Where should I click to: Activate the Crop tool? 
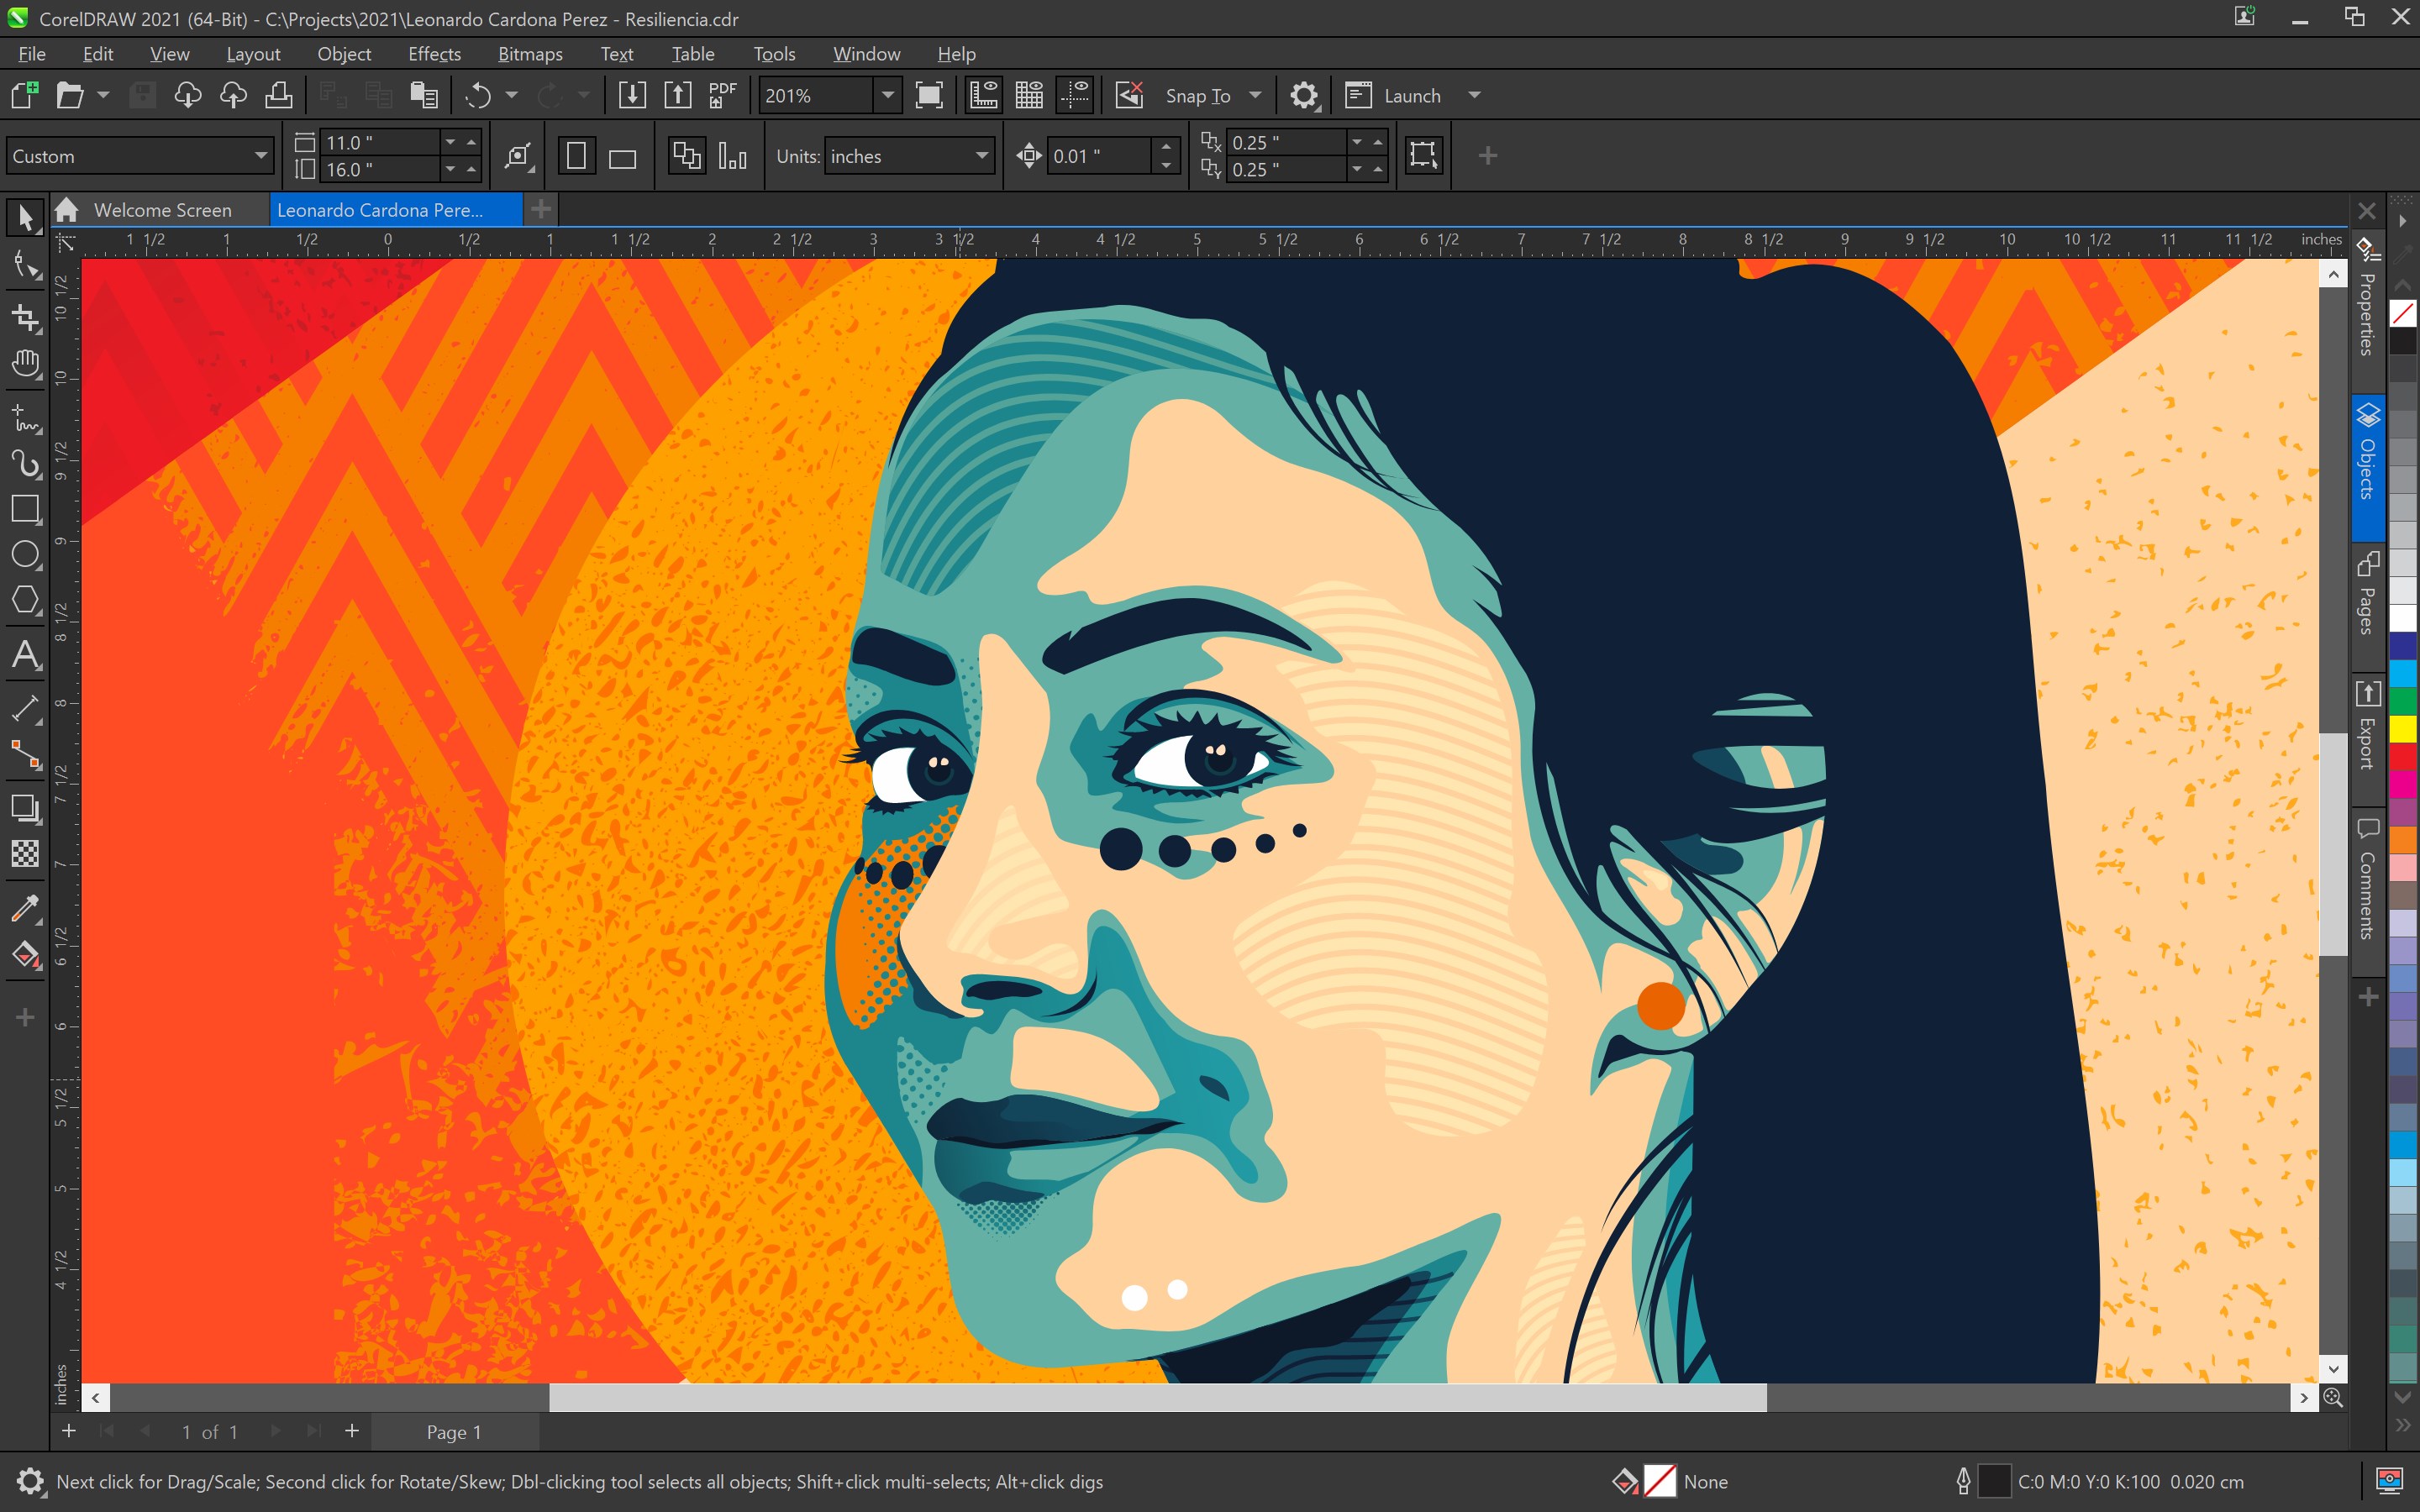(25, 318)
